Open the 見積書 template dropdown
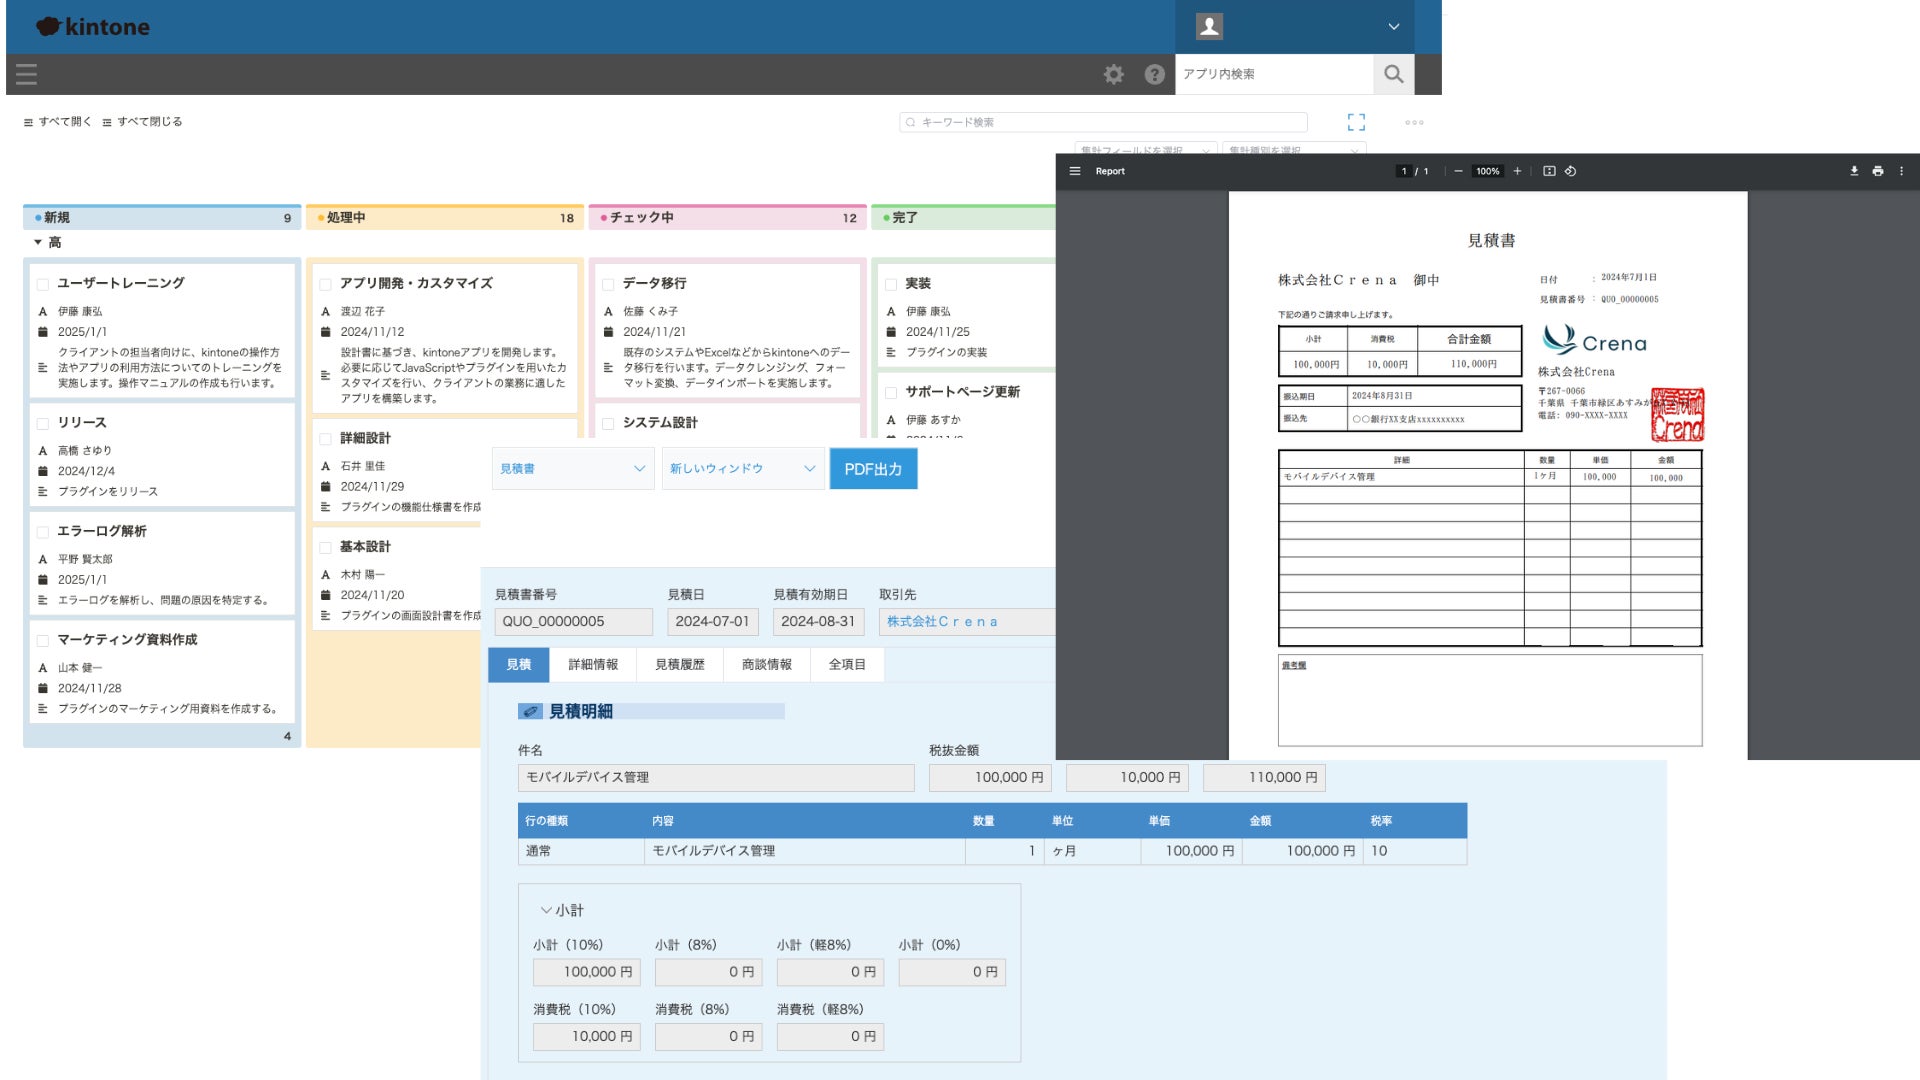The width and height of the screenshot is (1920, 1080). tap(572, 468)
